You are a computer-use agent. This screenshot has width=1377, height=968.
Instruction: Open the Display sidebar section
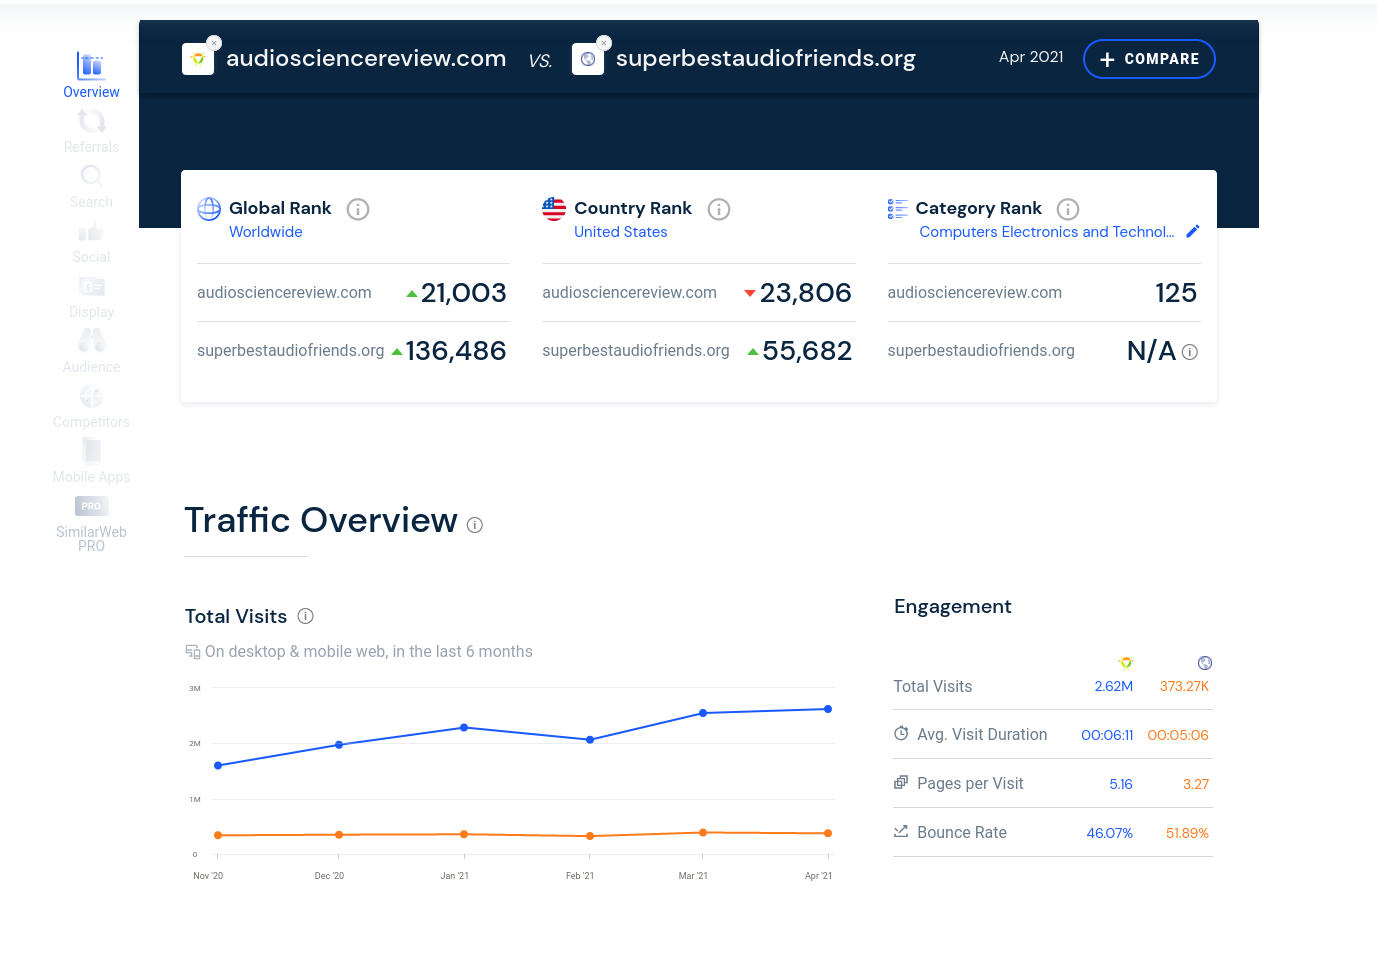pos(91,296)
